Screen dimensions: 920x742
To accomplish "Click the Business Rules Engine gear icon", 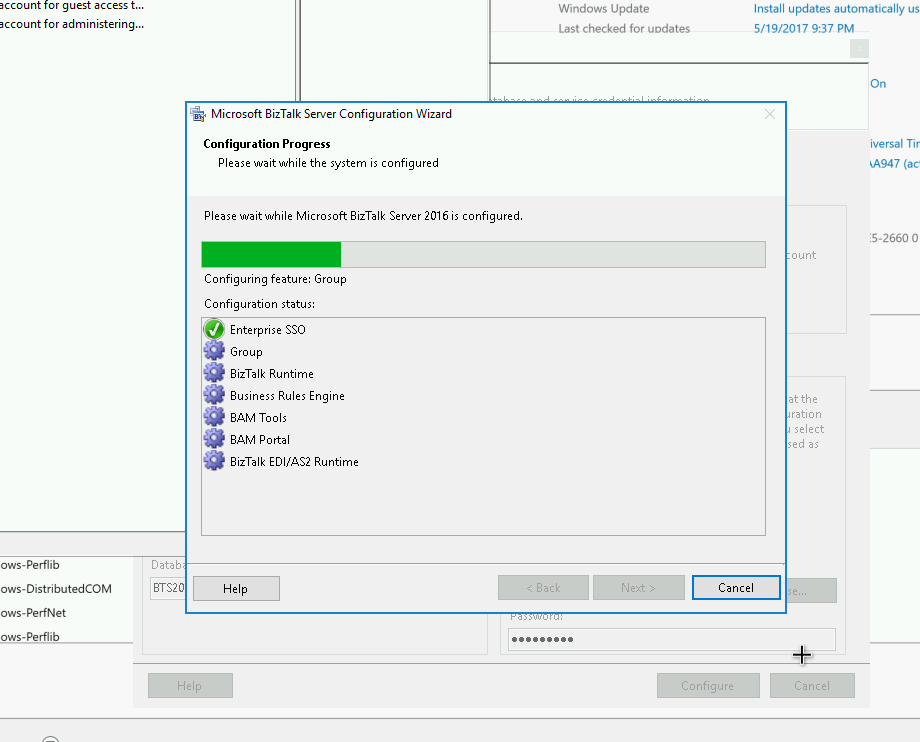I will [214, 395].
